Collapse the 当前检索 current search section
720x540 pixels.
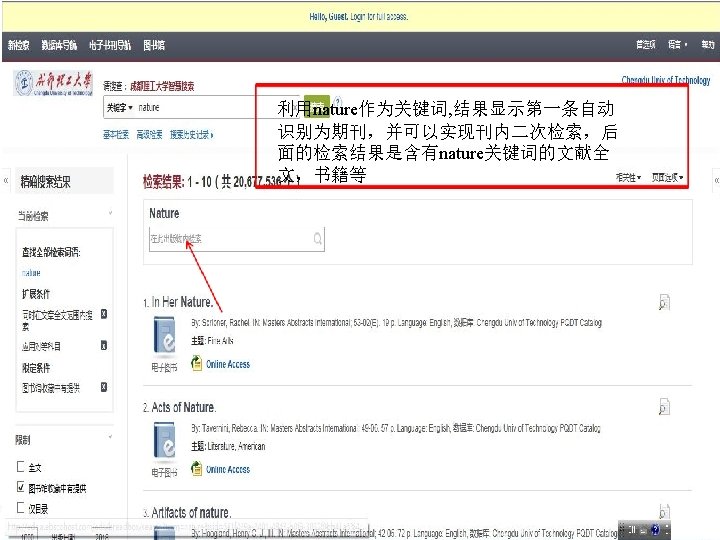(110, 213)
